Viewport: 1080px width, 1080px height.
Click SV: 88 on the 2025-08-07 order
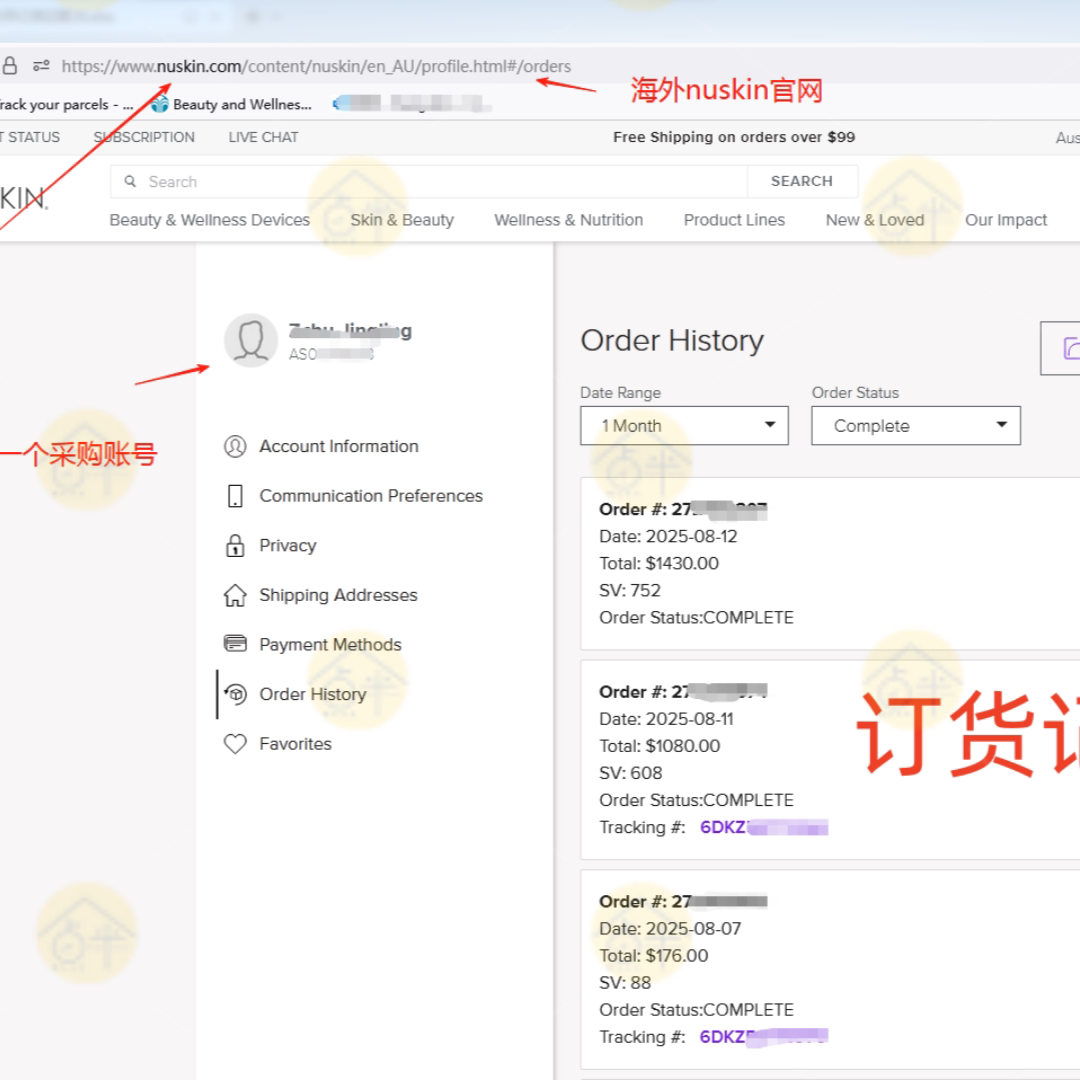(x=625, y=982)
